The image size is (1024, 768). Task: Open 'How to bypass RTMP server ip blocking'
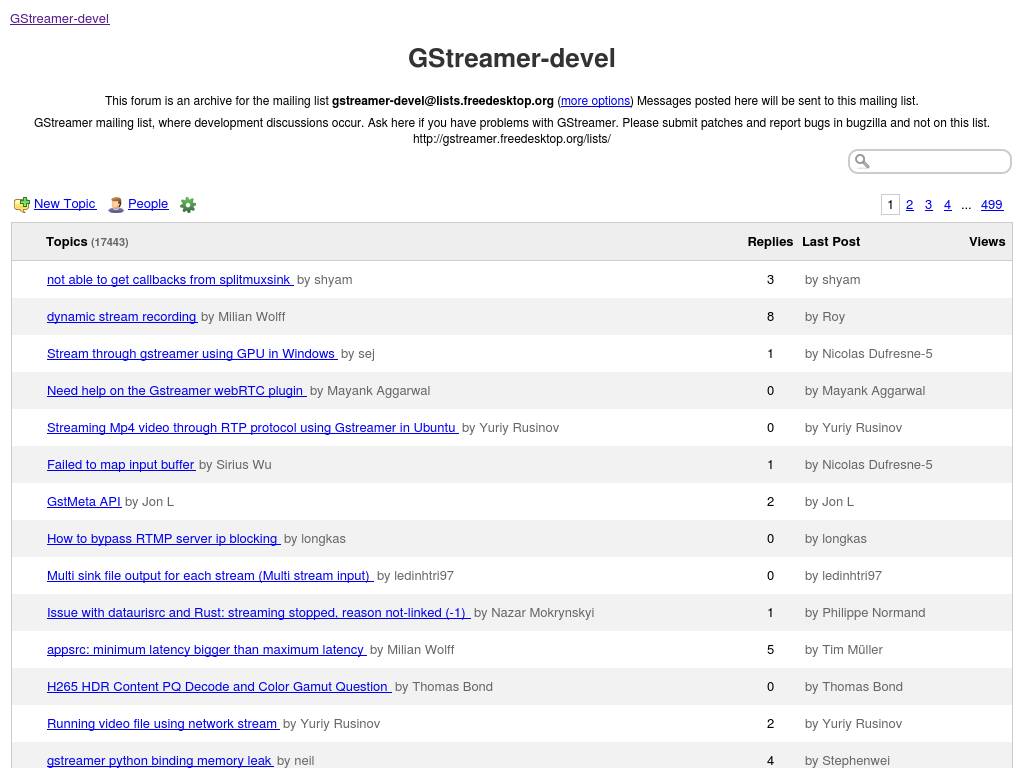tap(163, 539)
